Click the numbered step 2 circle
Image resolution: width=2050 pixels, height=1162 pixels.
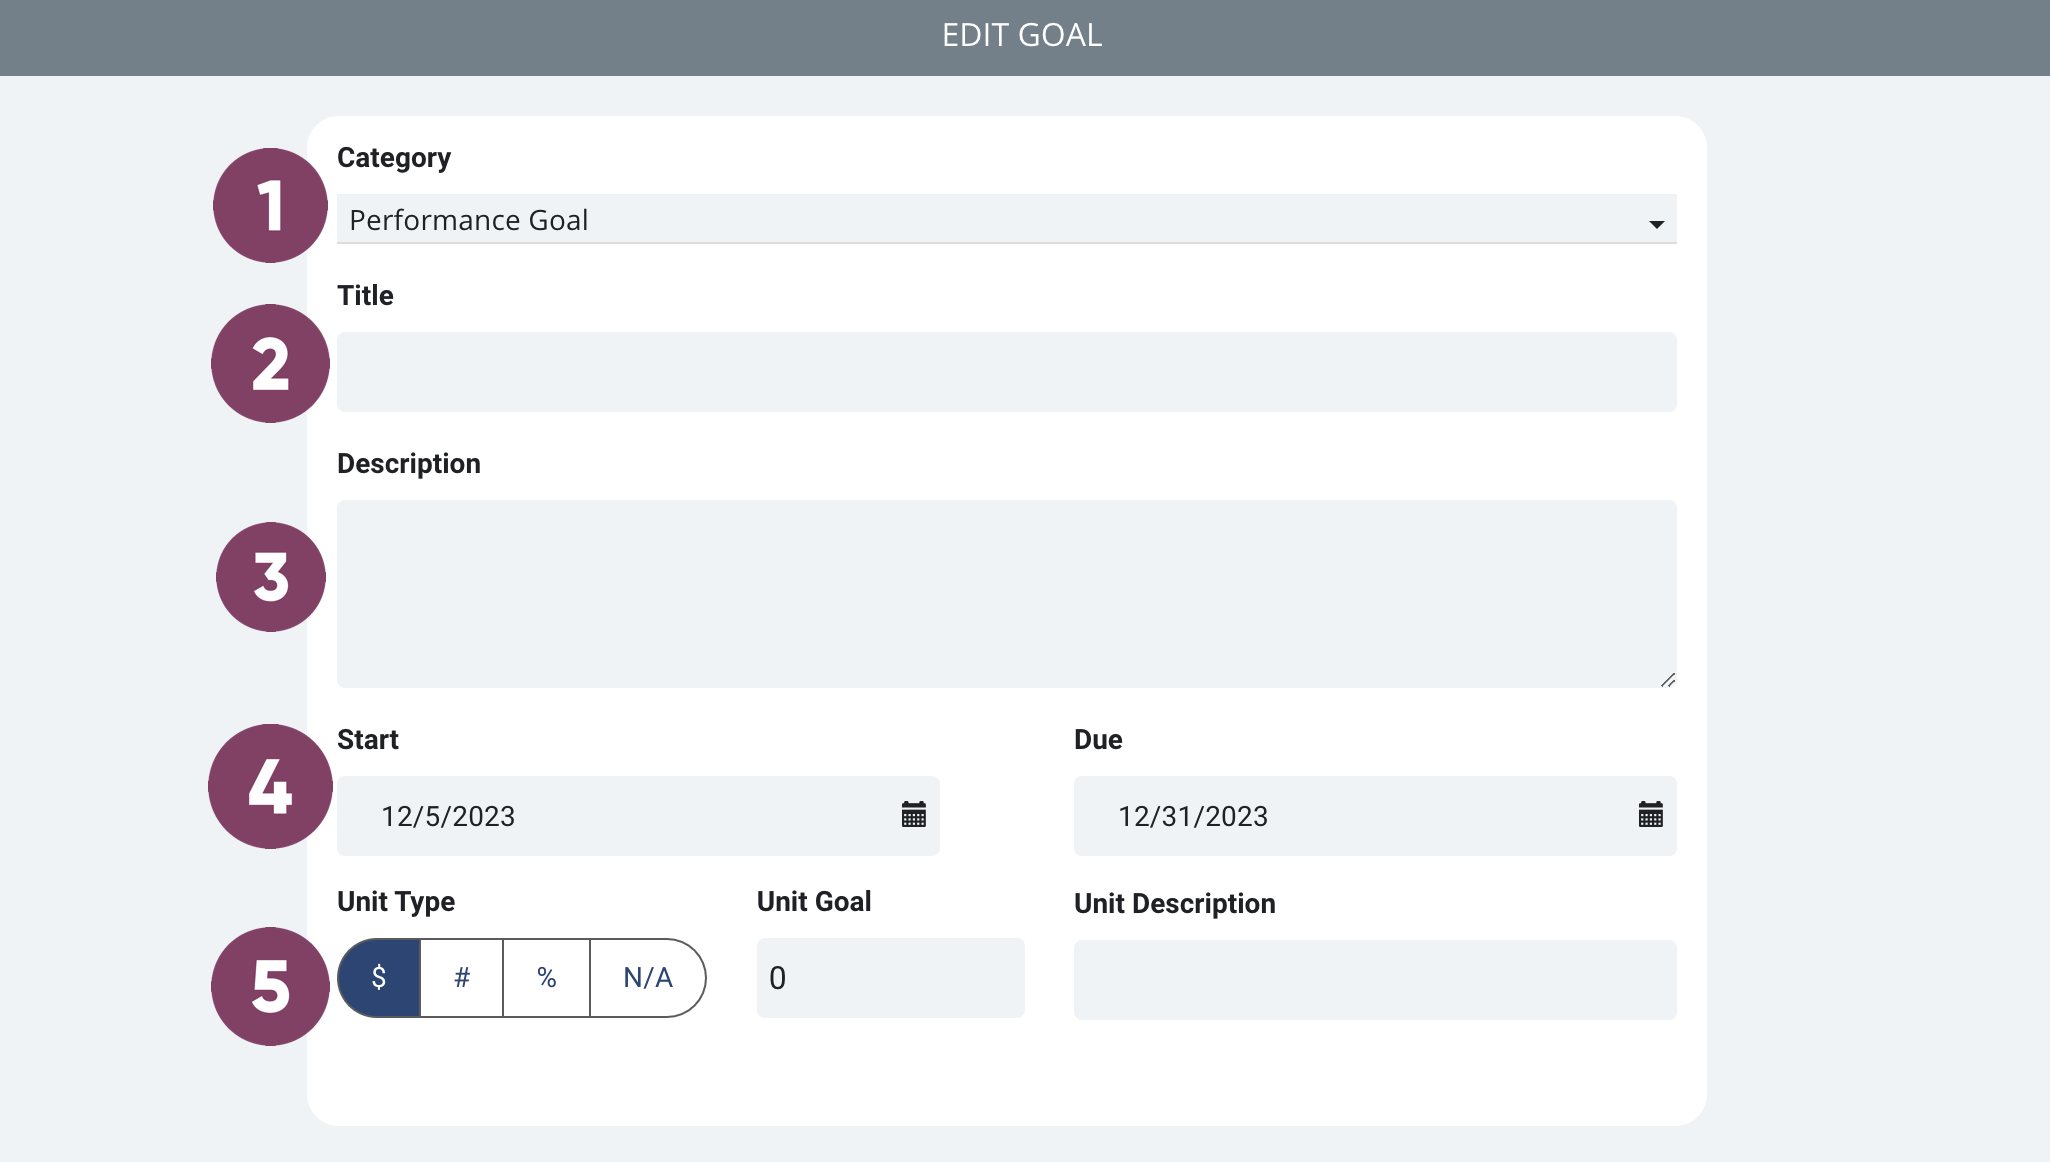coord(270,363)
